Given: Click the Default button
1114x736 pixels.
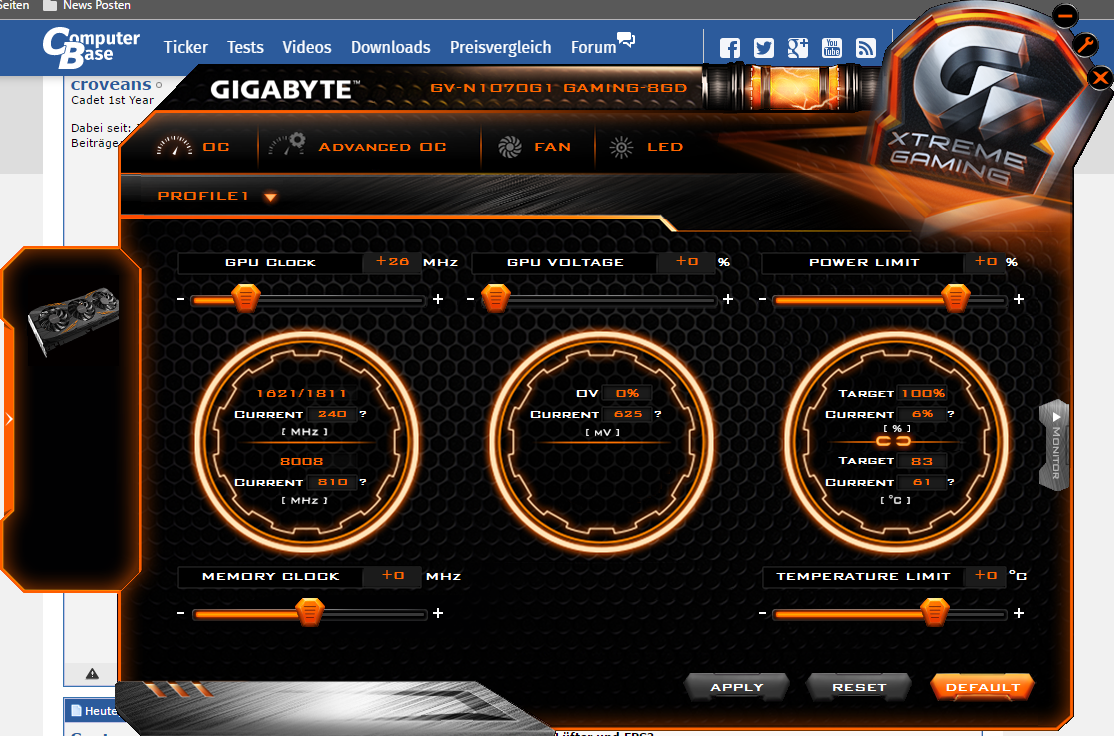Looking at the screenshot, I should [x=983, y=687].
